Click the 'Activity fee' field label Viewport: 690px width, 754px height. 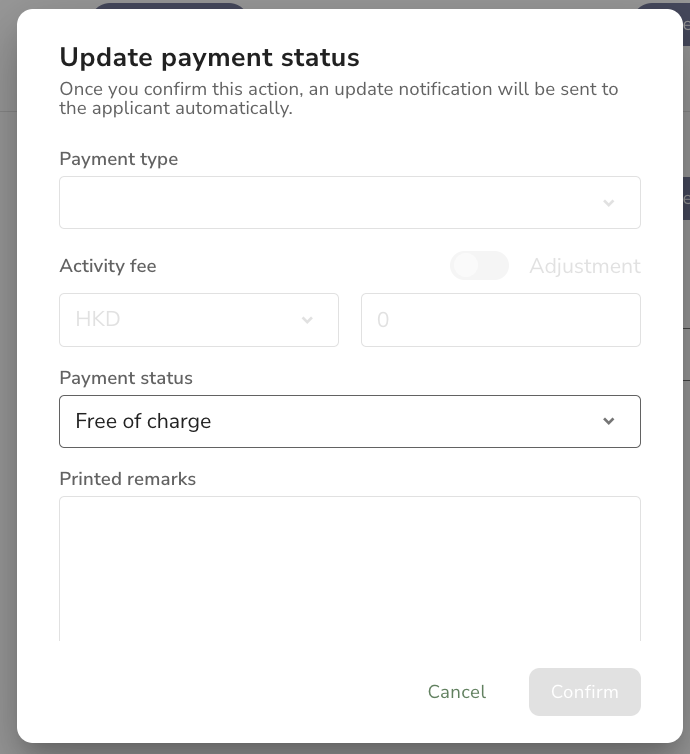pos(108,266)
